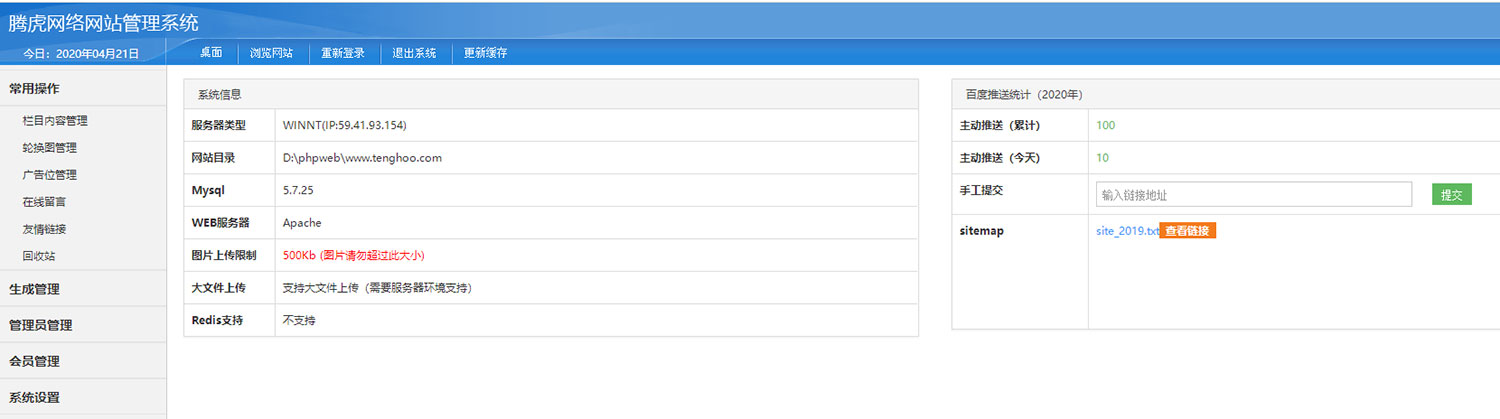Click 更新缓存 in navigation bar
The width and height of the screenshot is (1500, 419).
tap(485, 53)
